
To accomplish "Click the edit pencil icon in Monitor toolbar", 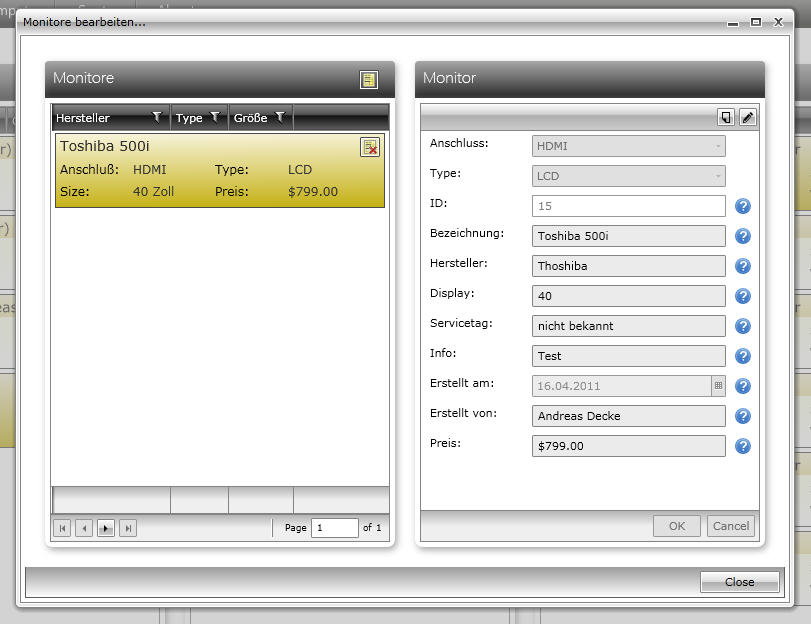I will click(x=747, y=117).
